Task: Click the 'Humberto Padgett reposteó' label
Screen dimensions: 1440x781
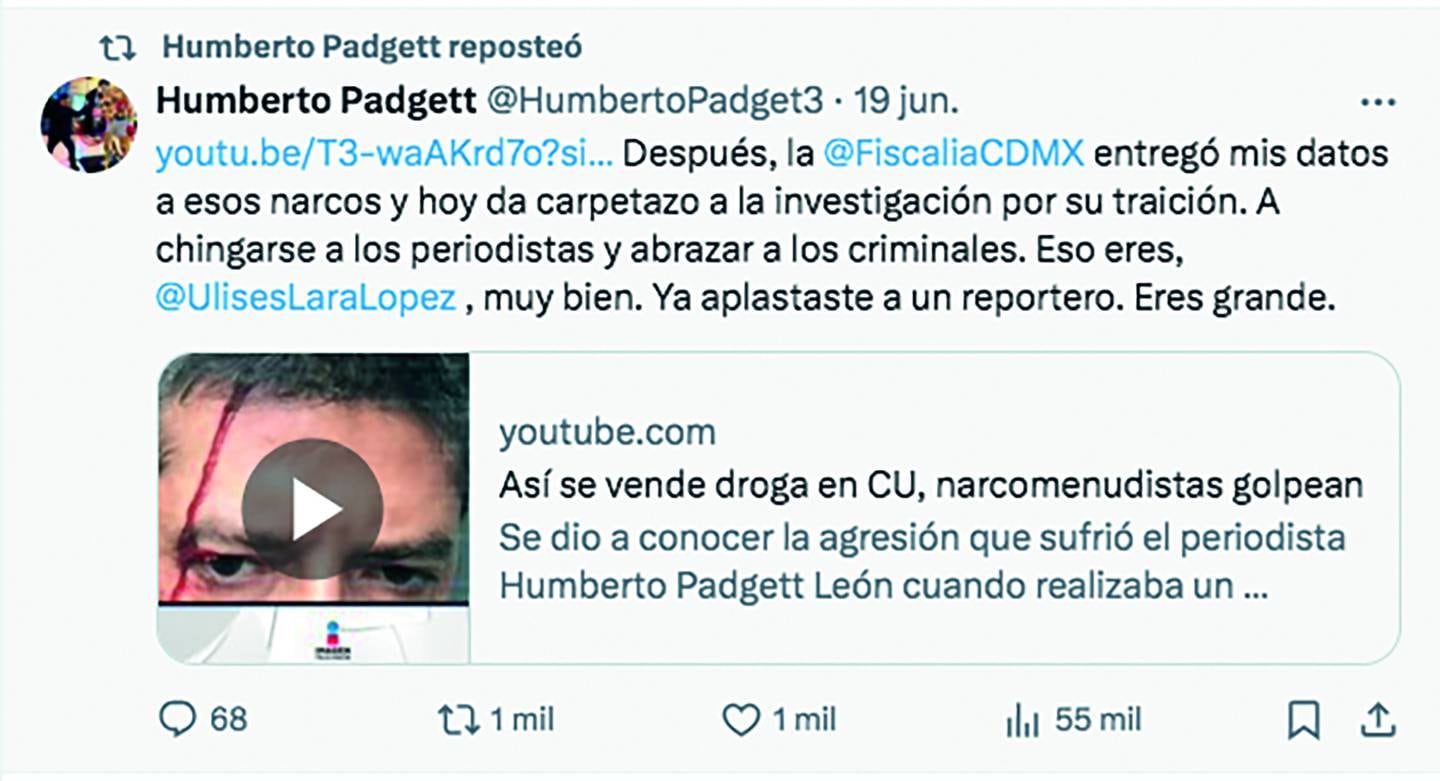Action: [x=371, y=46]
